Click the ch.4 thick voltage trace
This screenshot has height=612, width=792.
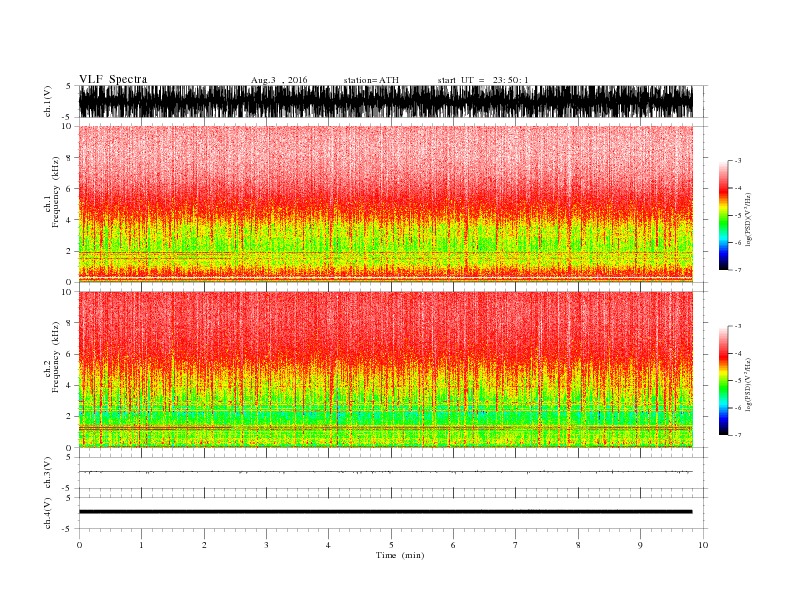(386, 512)
